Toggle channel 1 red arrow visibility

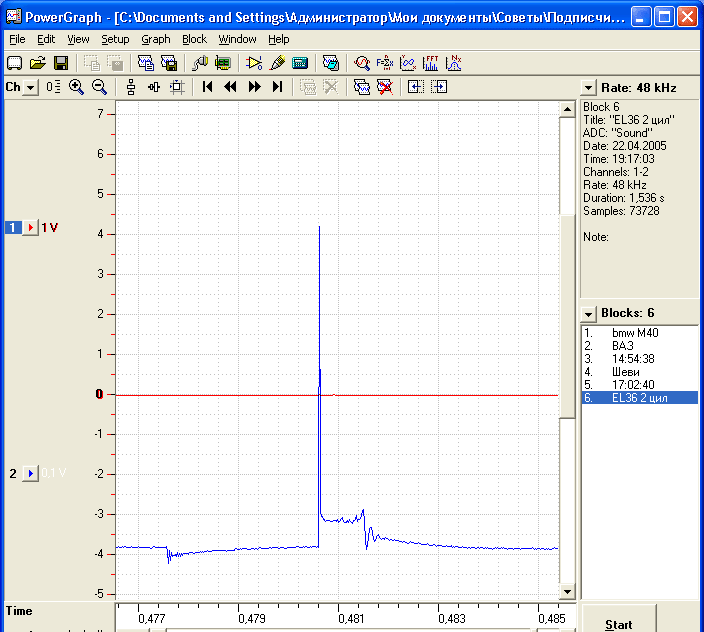(x=30, y=228)
